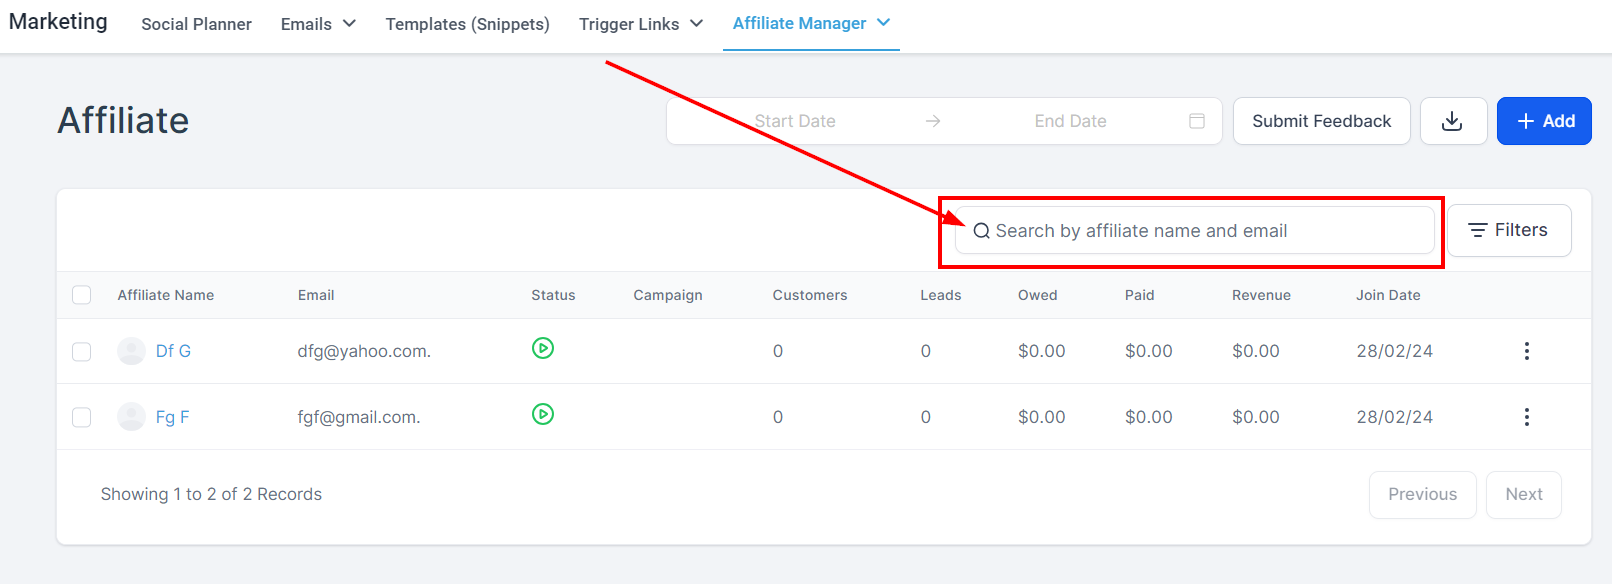Click the Paid column header
The width and height of the screenshot is (1612, 584).
pyautogui.click(x=1140, y=295)
